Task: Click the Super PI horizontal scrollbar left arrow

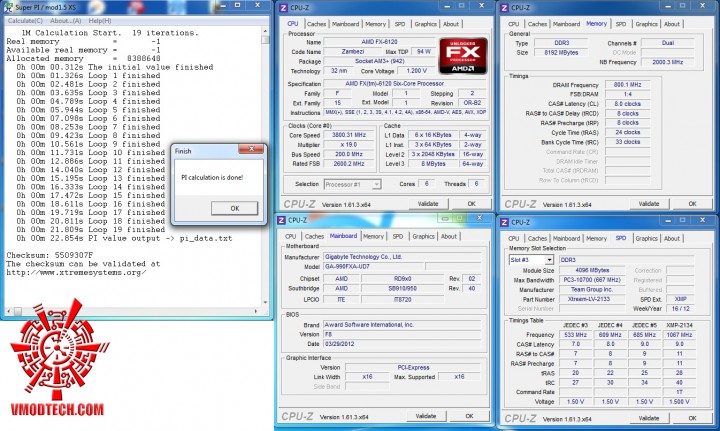Action: coord(8,311)
